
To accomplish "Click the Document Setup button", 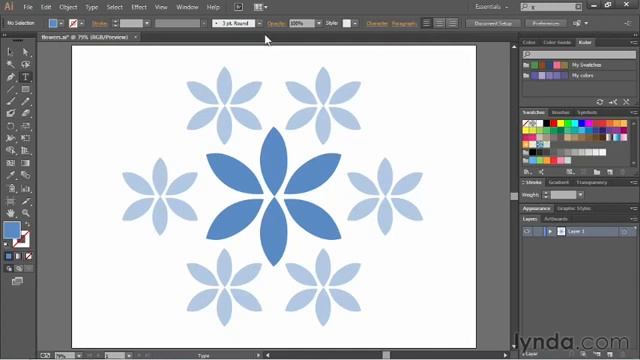I will click(x=493, y=23).
